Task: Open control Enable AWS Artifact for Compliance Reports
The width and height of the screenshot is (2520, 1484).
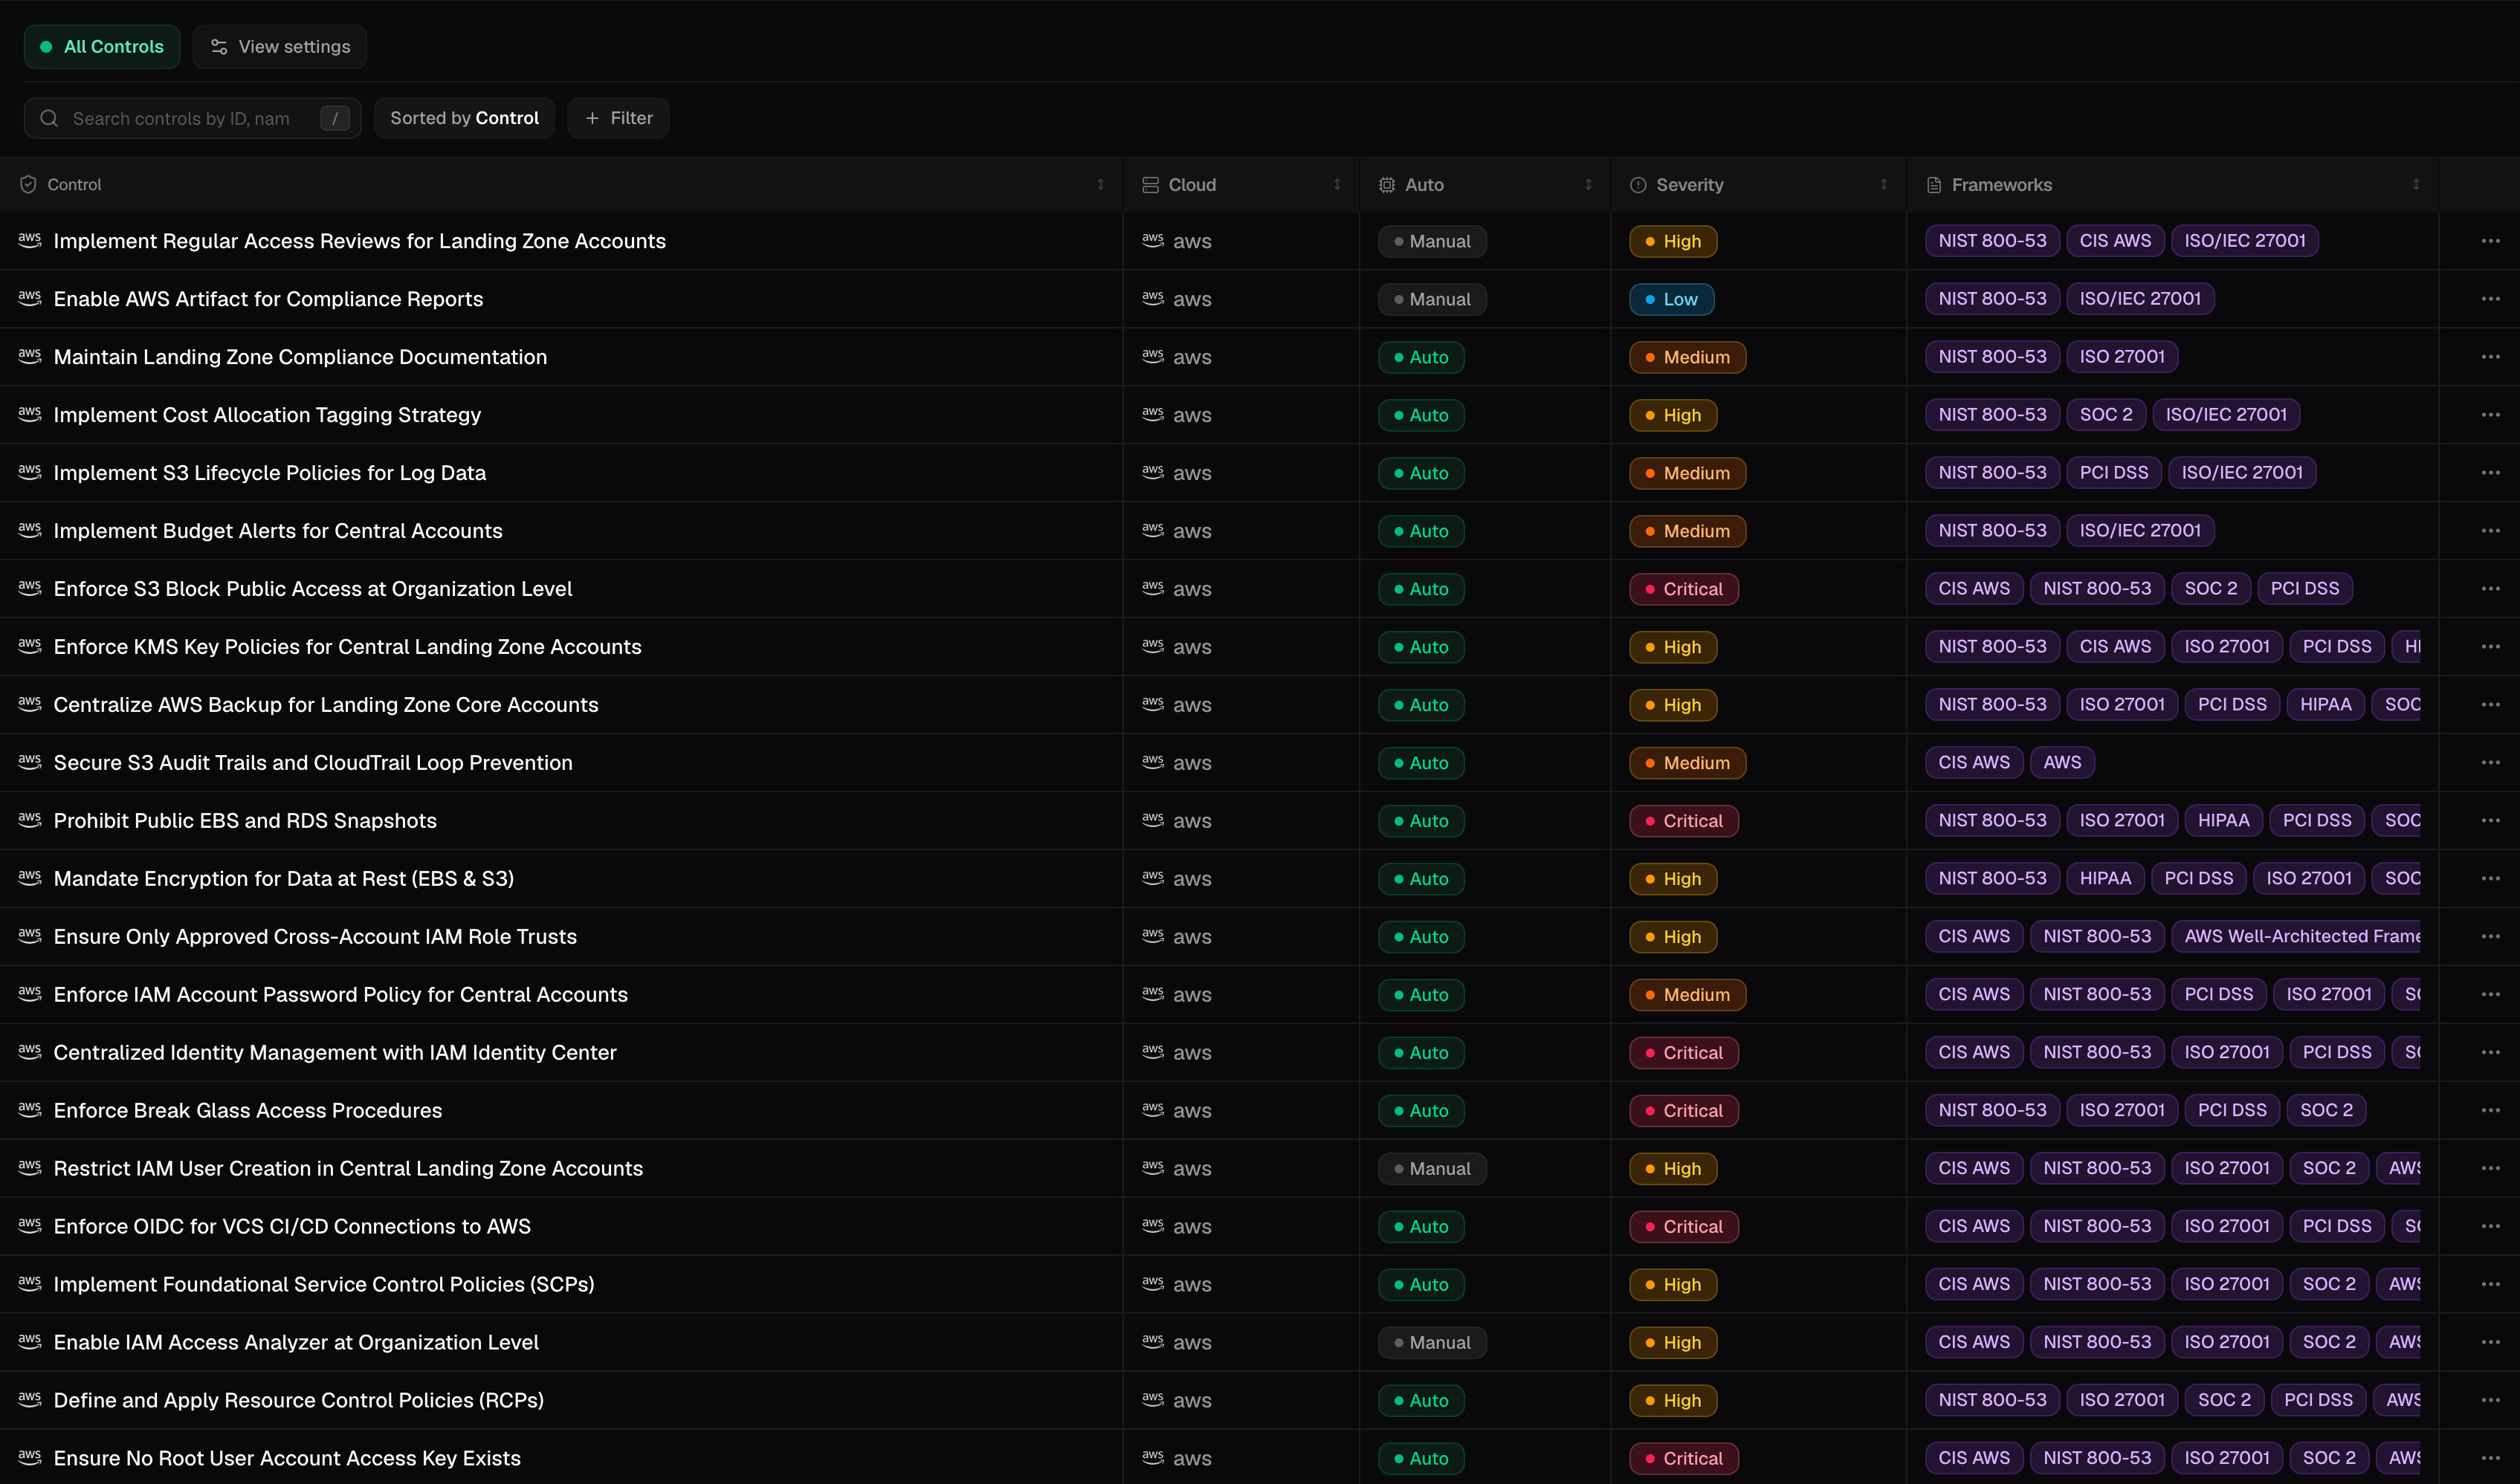Action: tap(268, 299)
